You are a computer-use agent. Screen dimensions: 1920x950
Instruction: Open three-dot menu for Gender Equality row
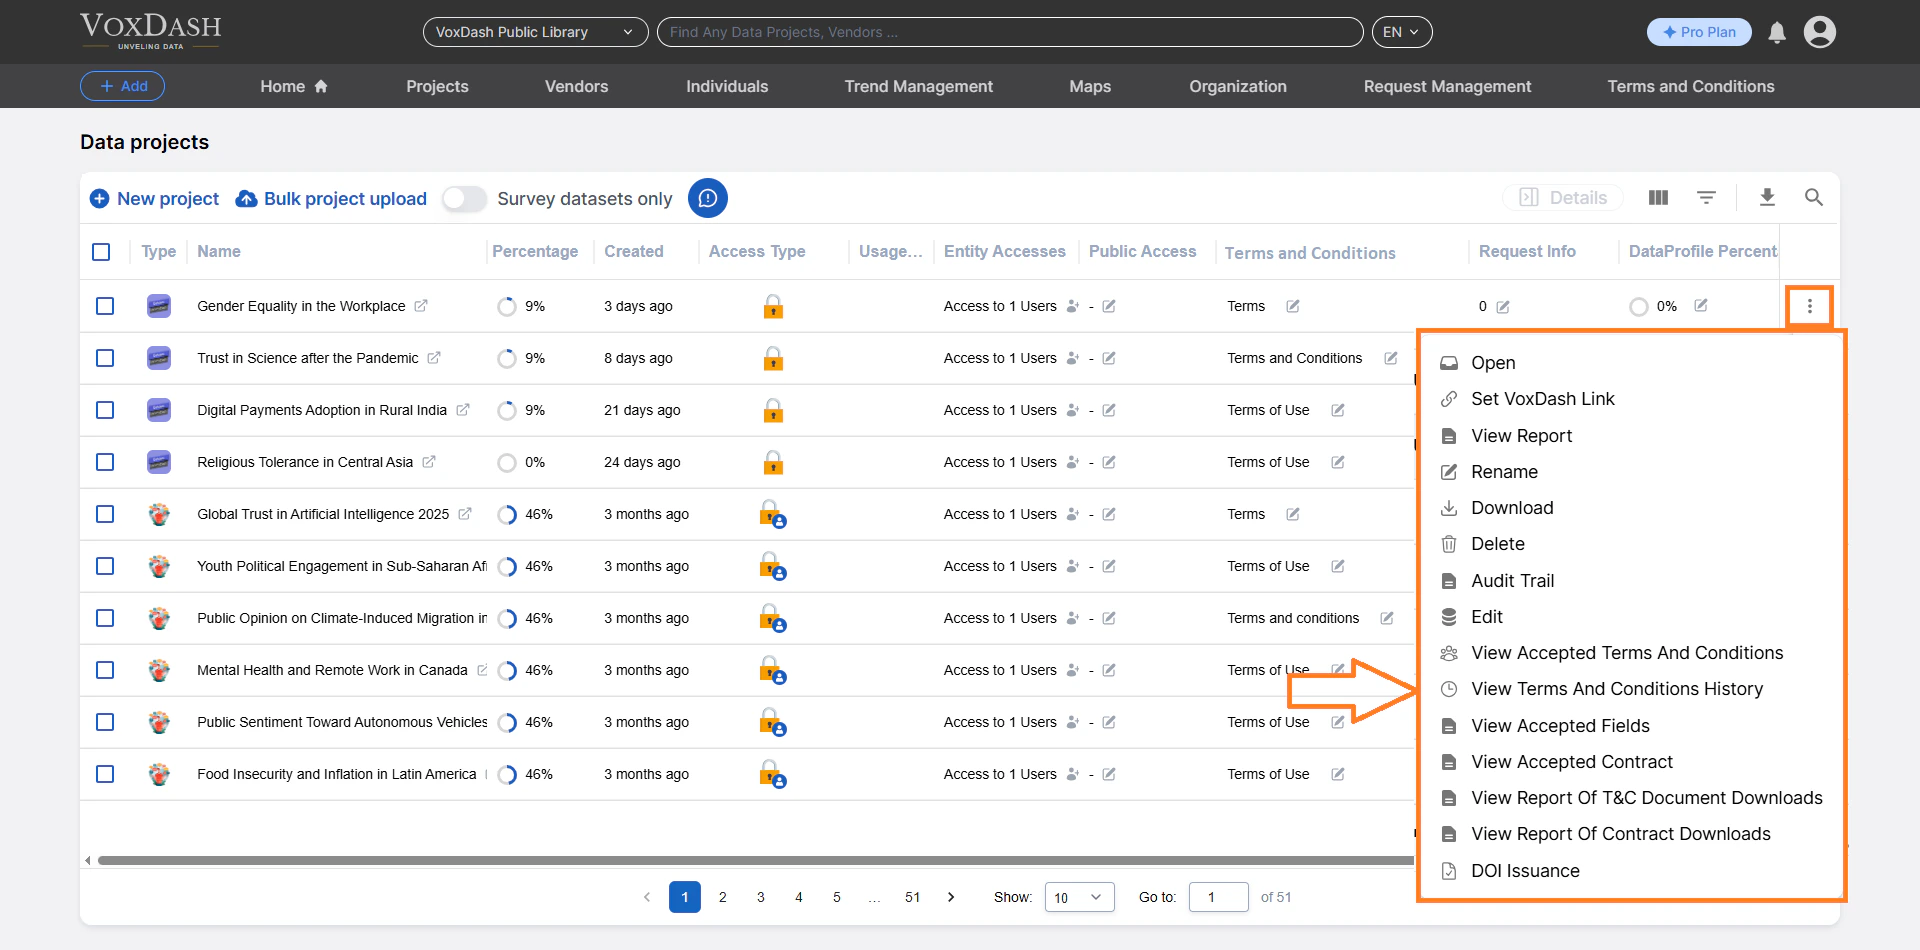click(x=1809, y=306)
